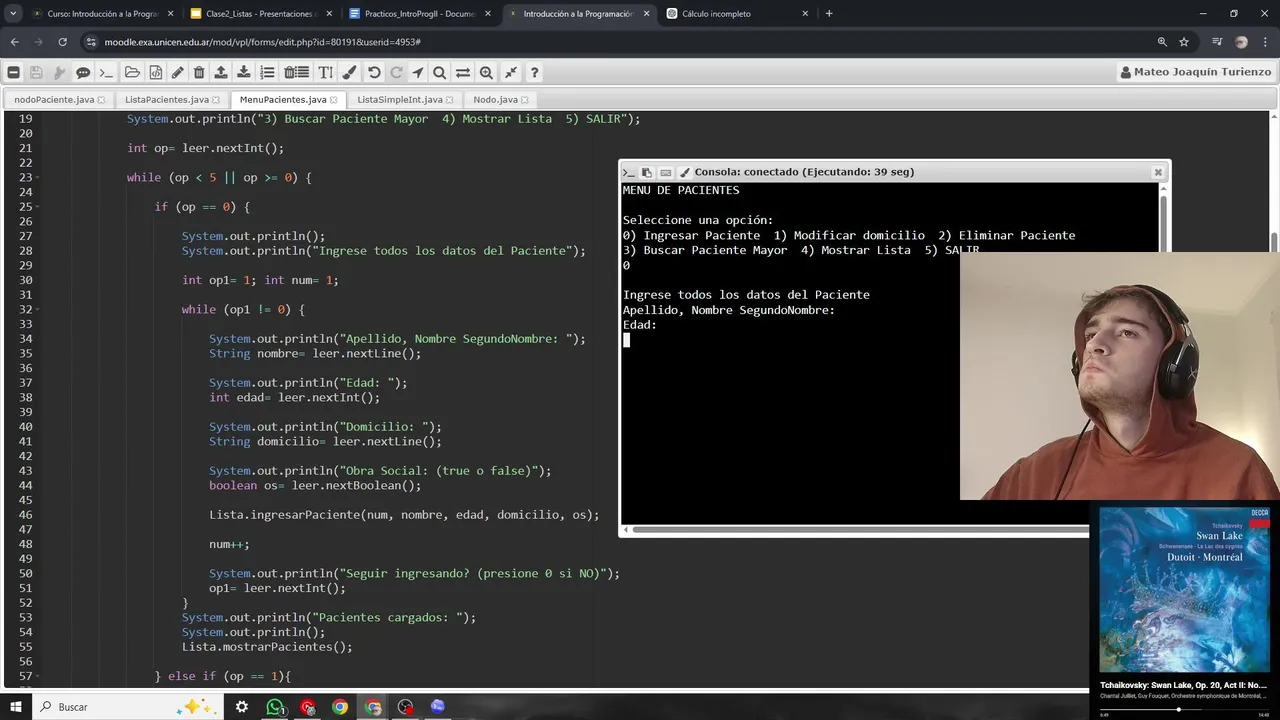
Task: Click code line 46 Lista.ingresarPaciente
Action: tap(404, 515)
